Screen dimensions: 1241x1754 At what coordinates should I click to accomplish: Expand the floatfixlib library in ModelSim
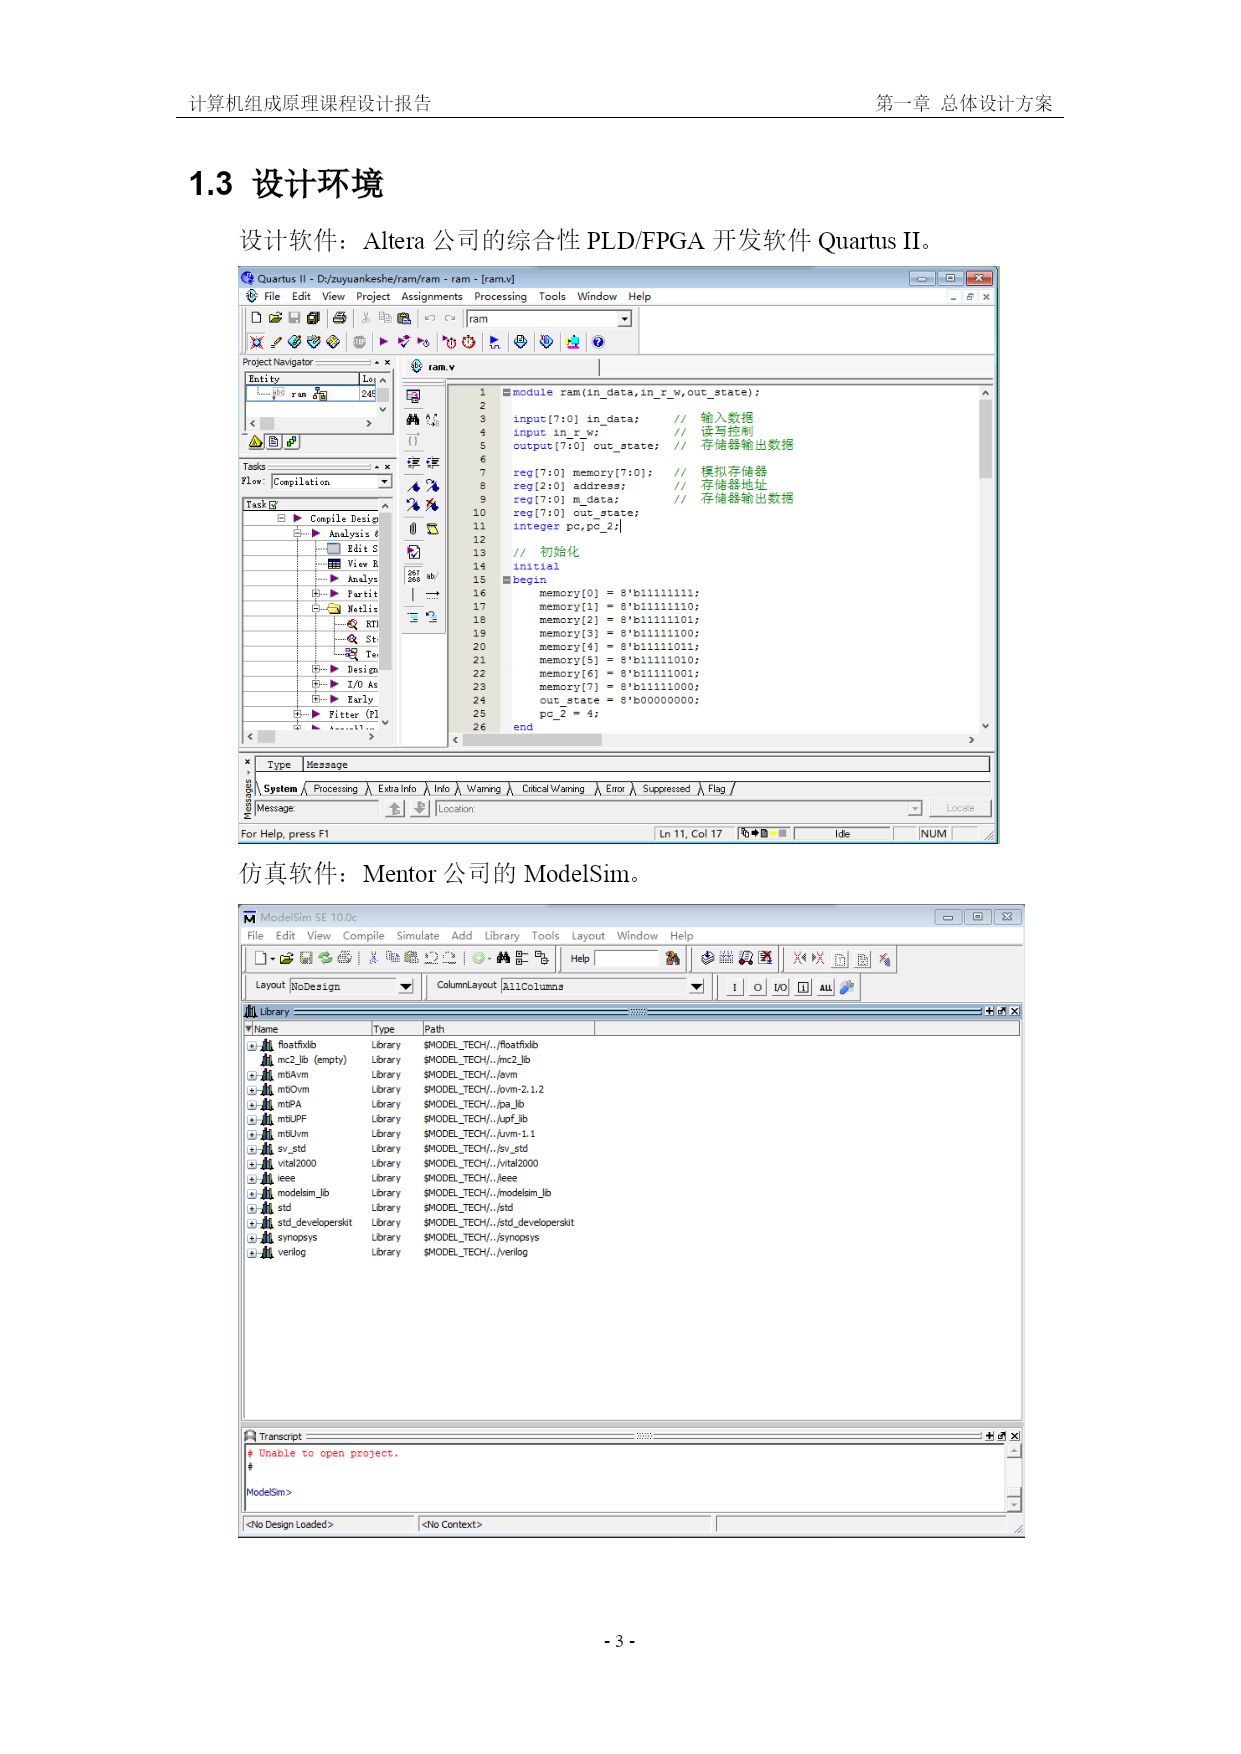[252, 1045]
